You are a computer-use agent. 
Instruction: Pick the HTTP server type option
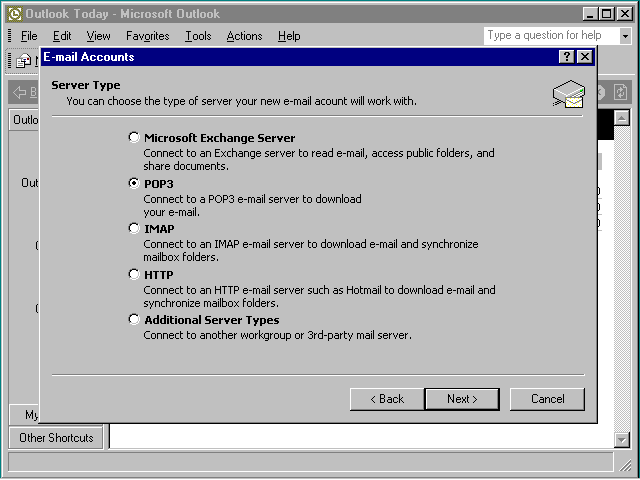134,274
